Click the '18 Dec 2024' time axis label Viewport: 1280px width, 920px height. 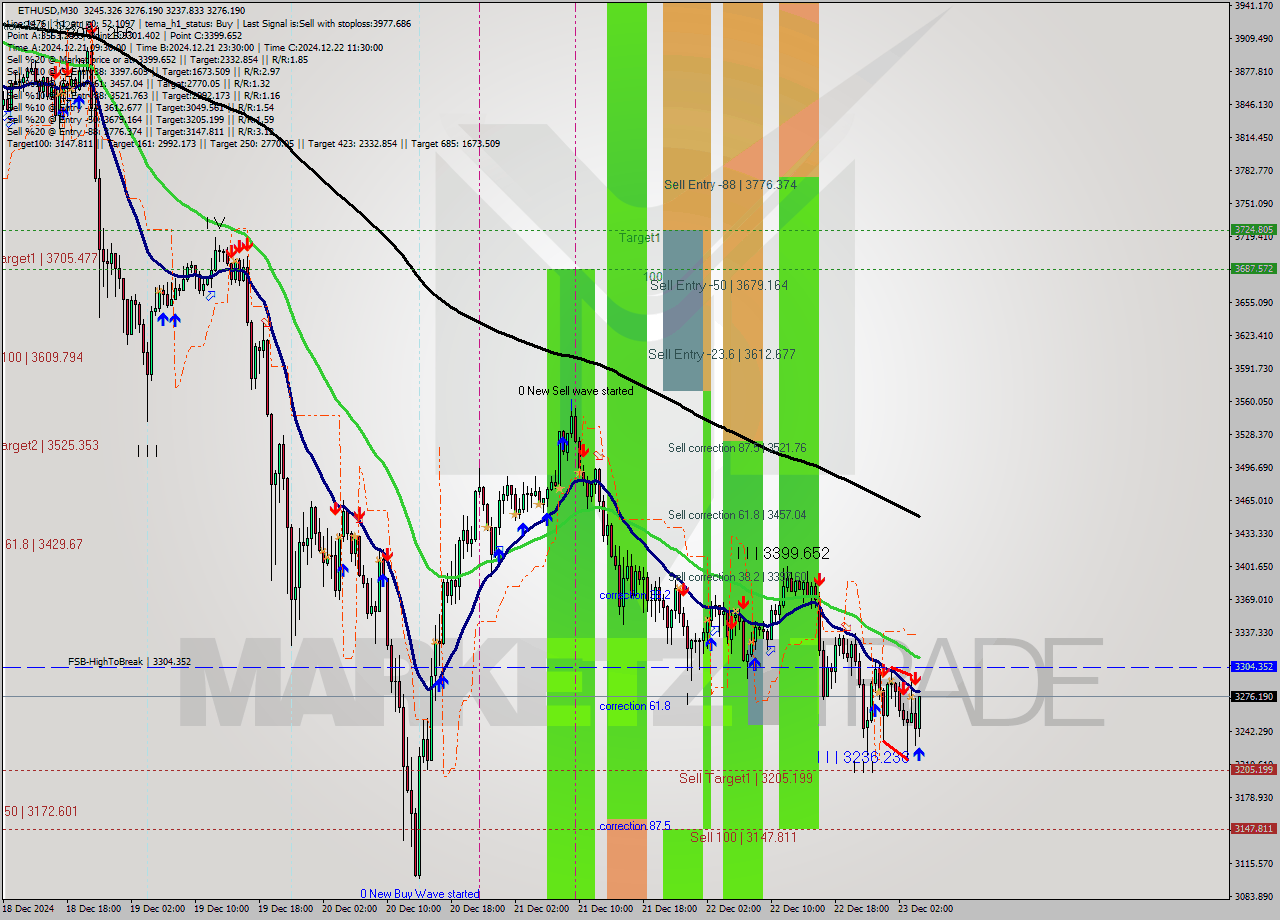(x=29, y=909)
